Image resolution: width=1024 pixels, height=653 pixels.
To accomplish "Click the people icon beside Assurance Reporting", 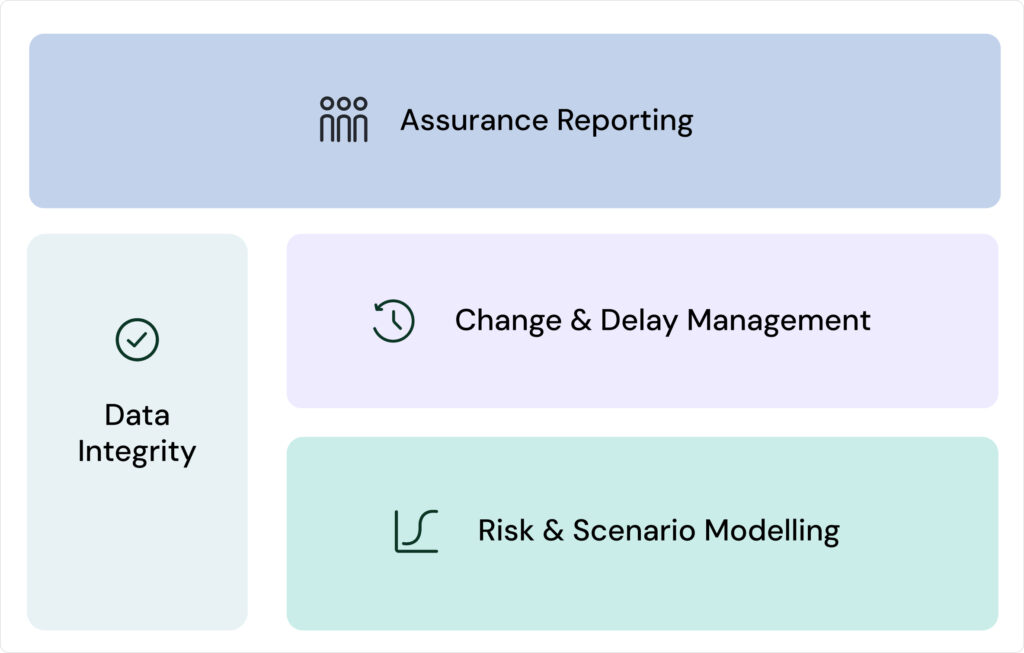I will [x=343, y=119].
